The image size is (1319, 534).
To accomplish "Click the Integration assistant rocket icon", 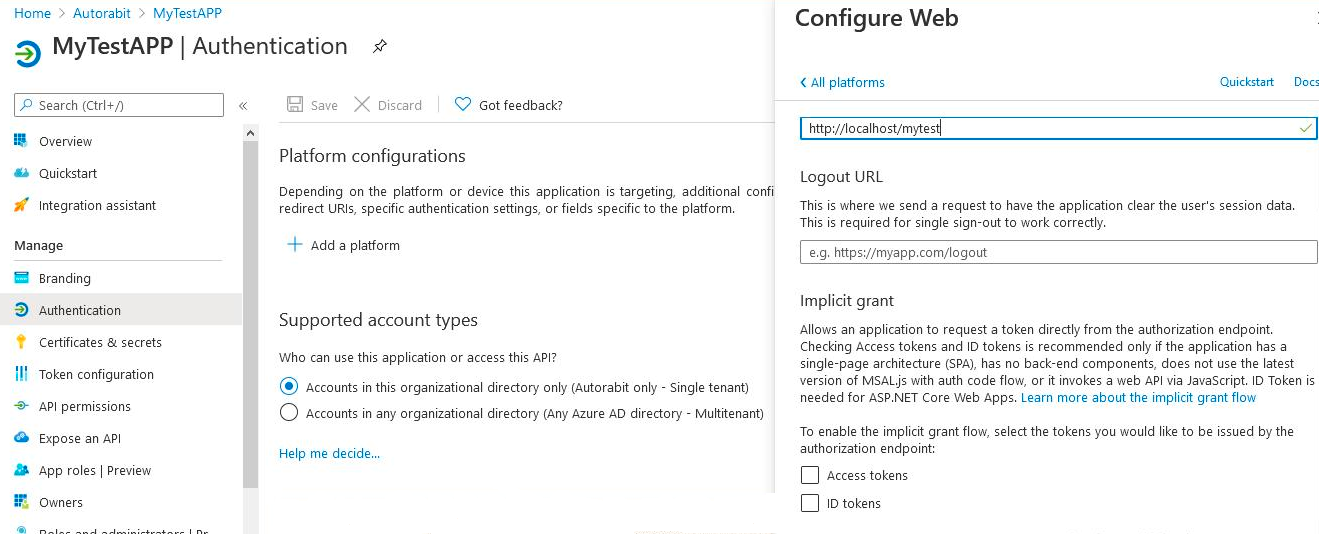I will tap(21, 205).
